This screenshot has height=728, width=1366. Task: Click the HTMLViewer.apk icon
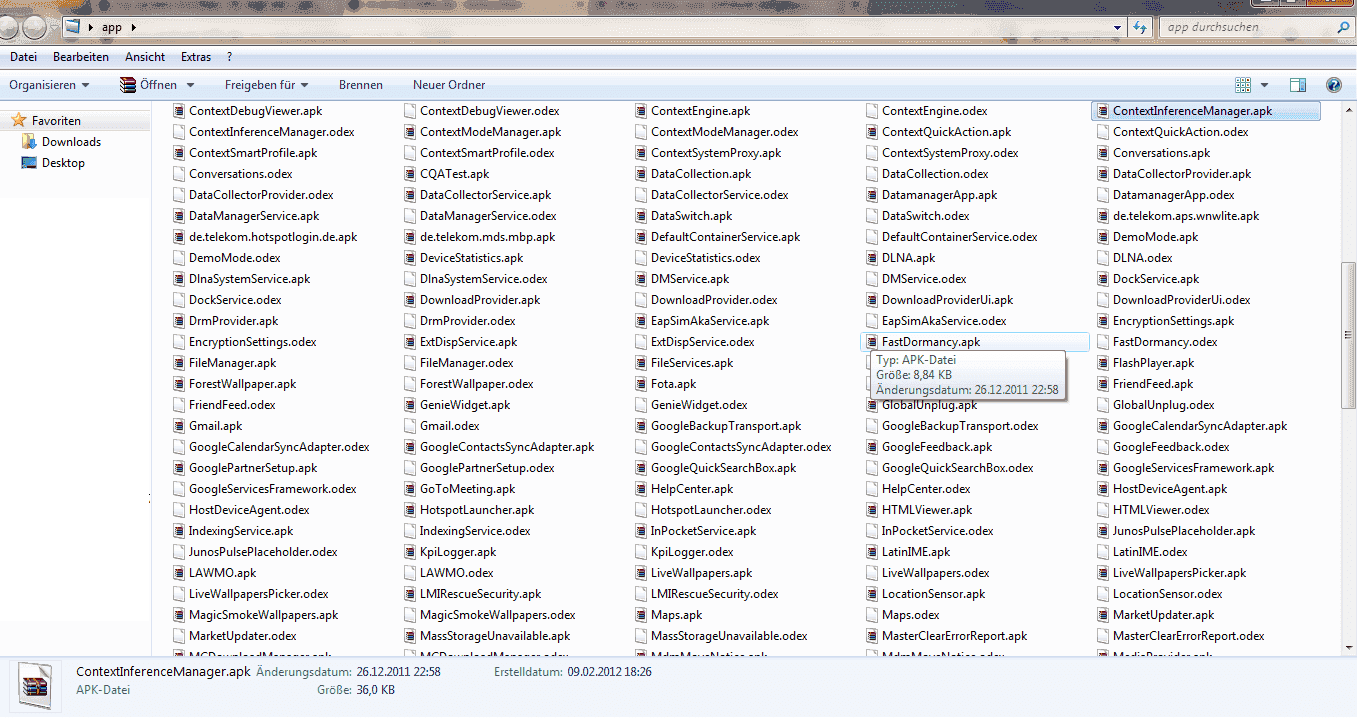[871, 510]
